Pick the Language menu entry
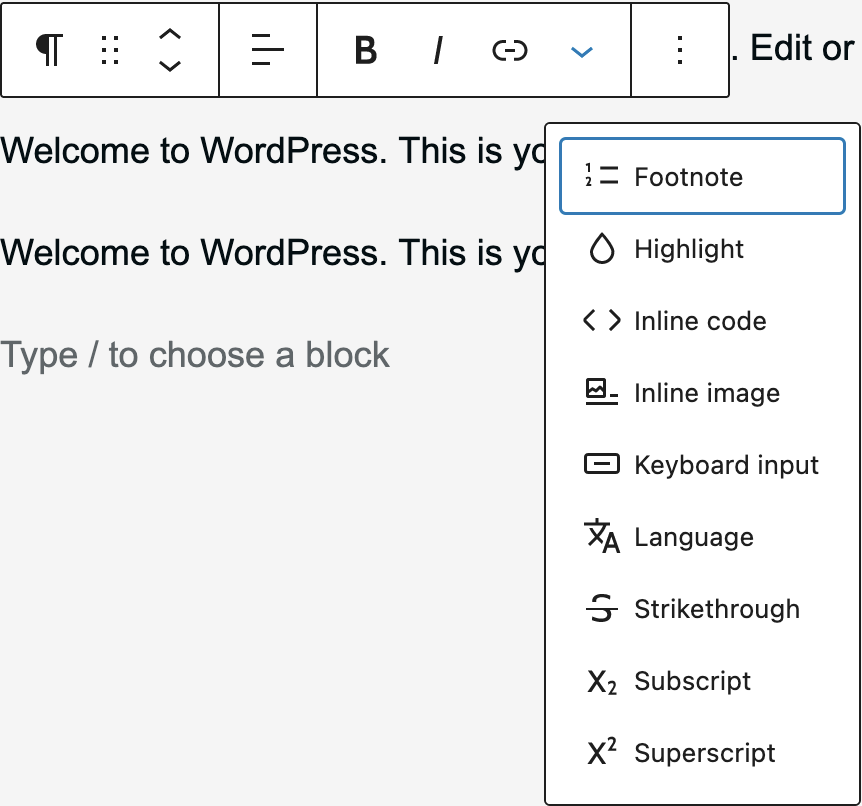 pyautogui.click(x=702, y=537)
